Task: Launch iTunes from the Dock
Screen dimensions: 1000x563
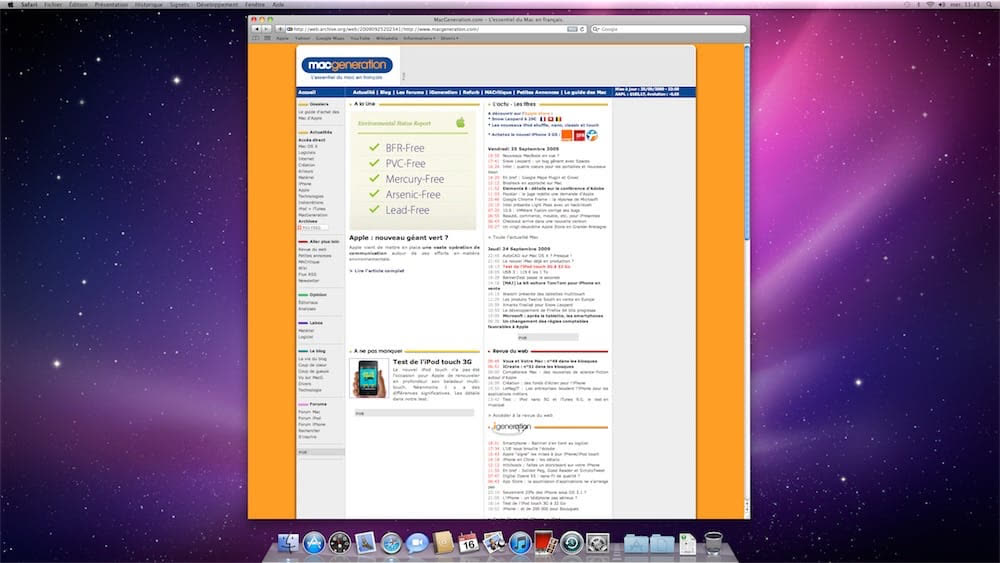Action: 519,543
